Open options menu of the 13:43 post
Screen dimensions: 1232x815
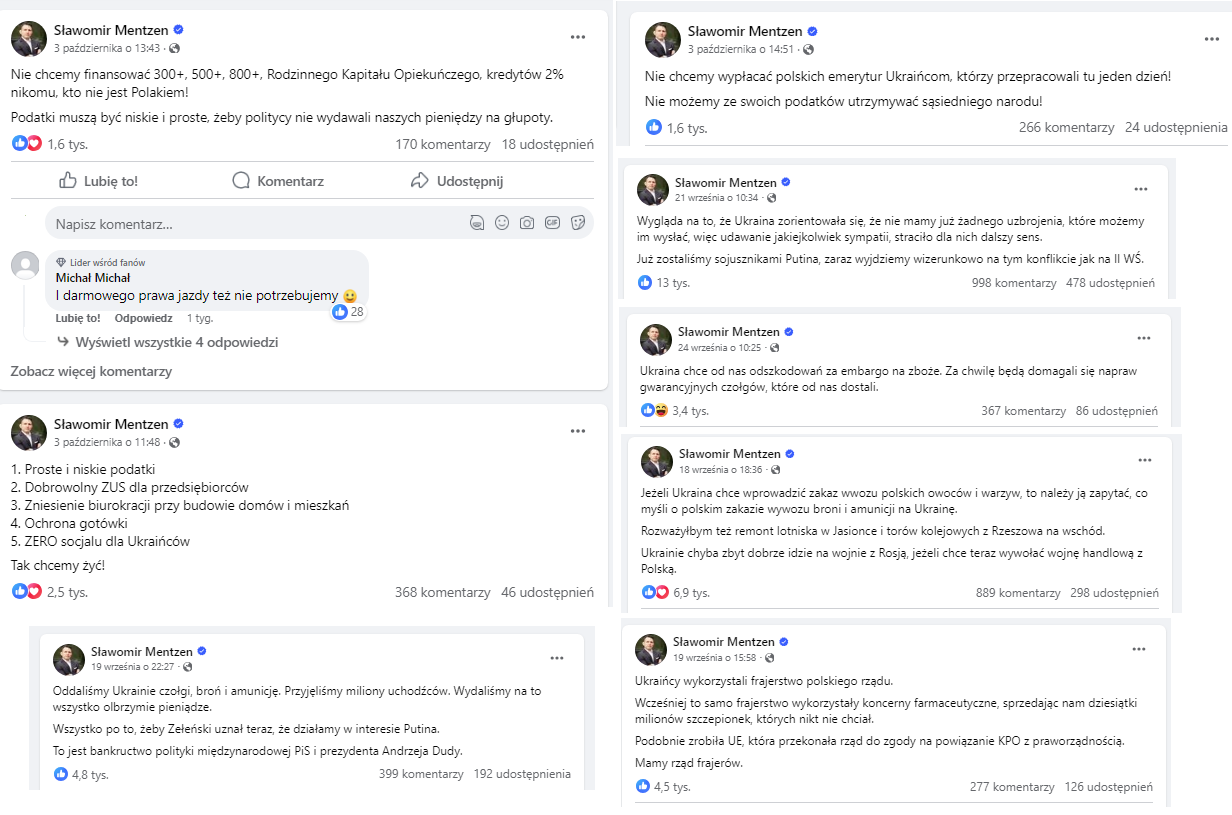point(578,37)
